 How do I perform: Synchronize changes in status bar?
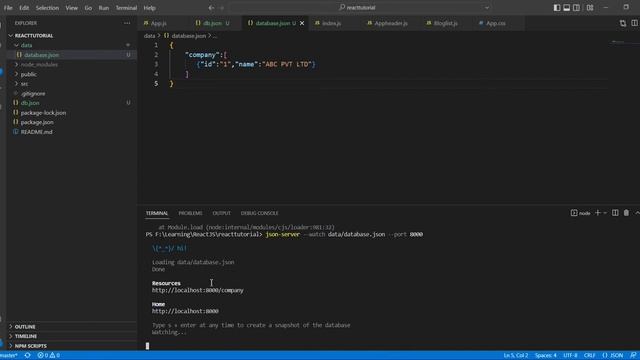click(27, 356)
